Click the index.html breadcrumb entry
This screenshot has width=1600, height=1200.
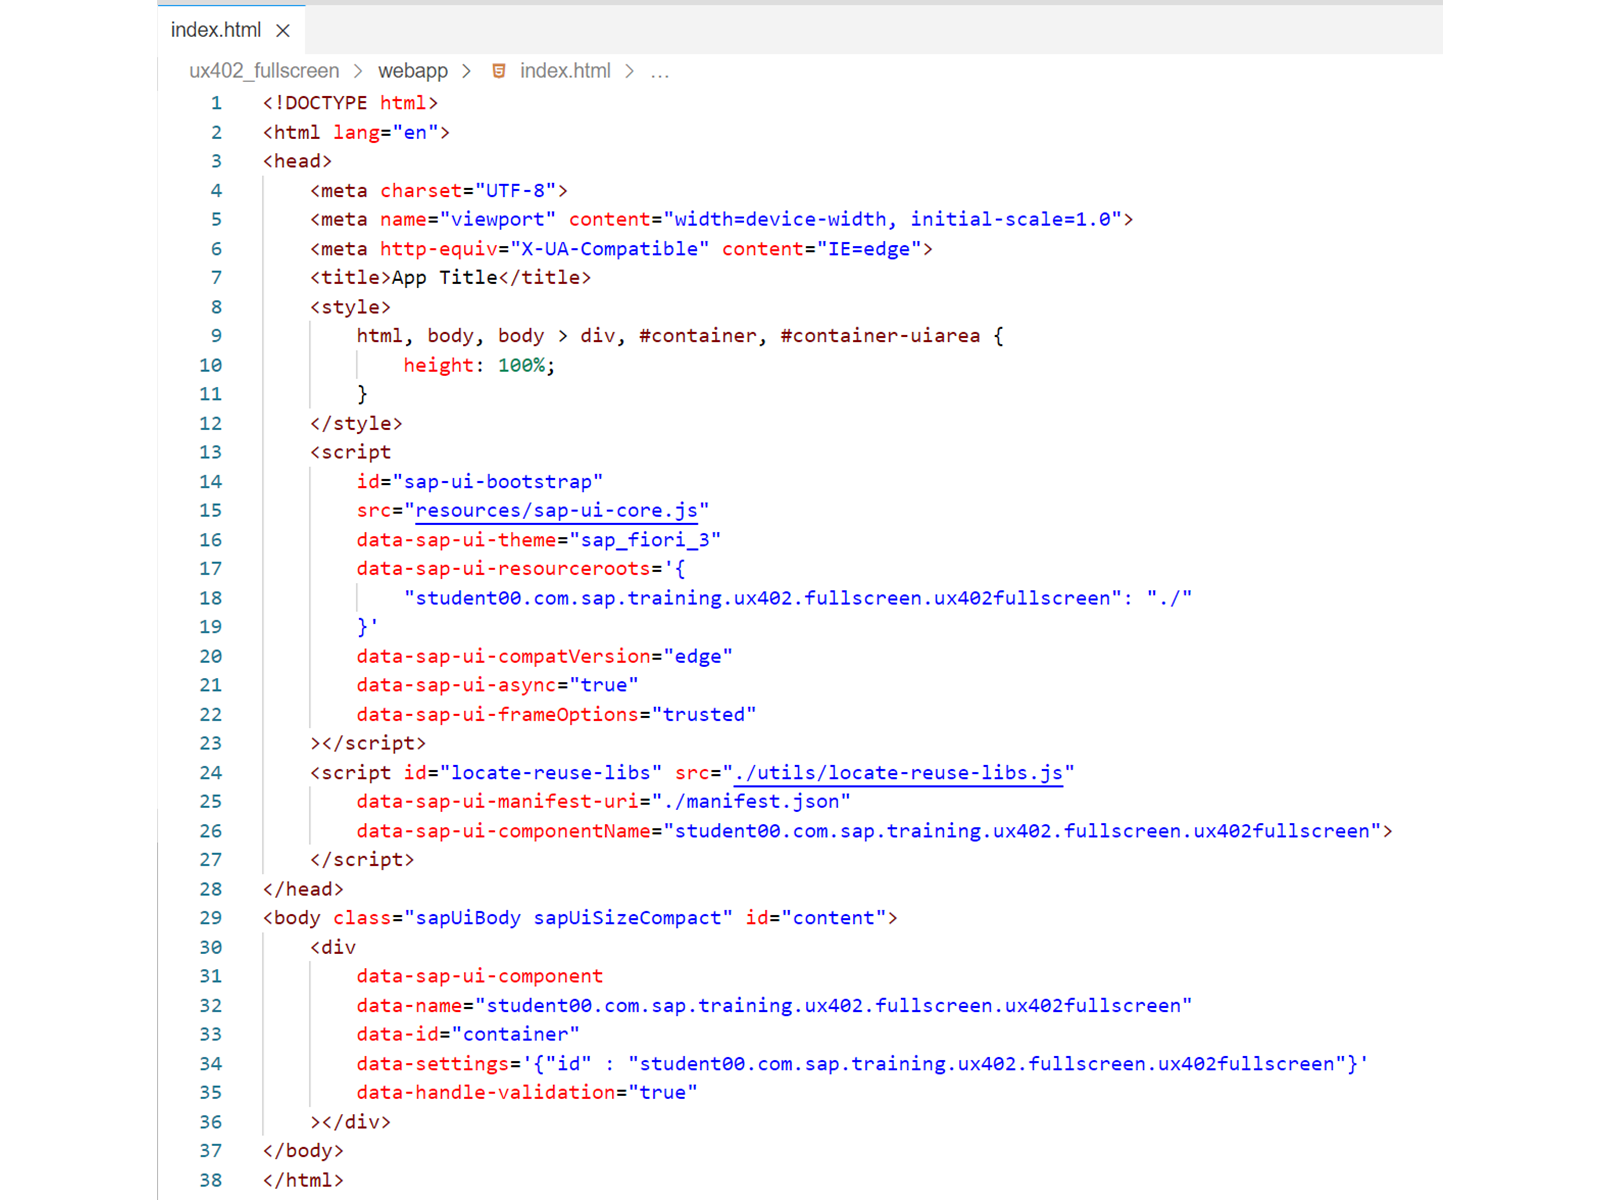tap(565, 71)
